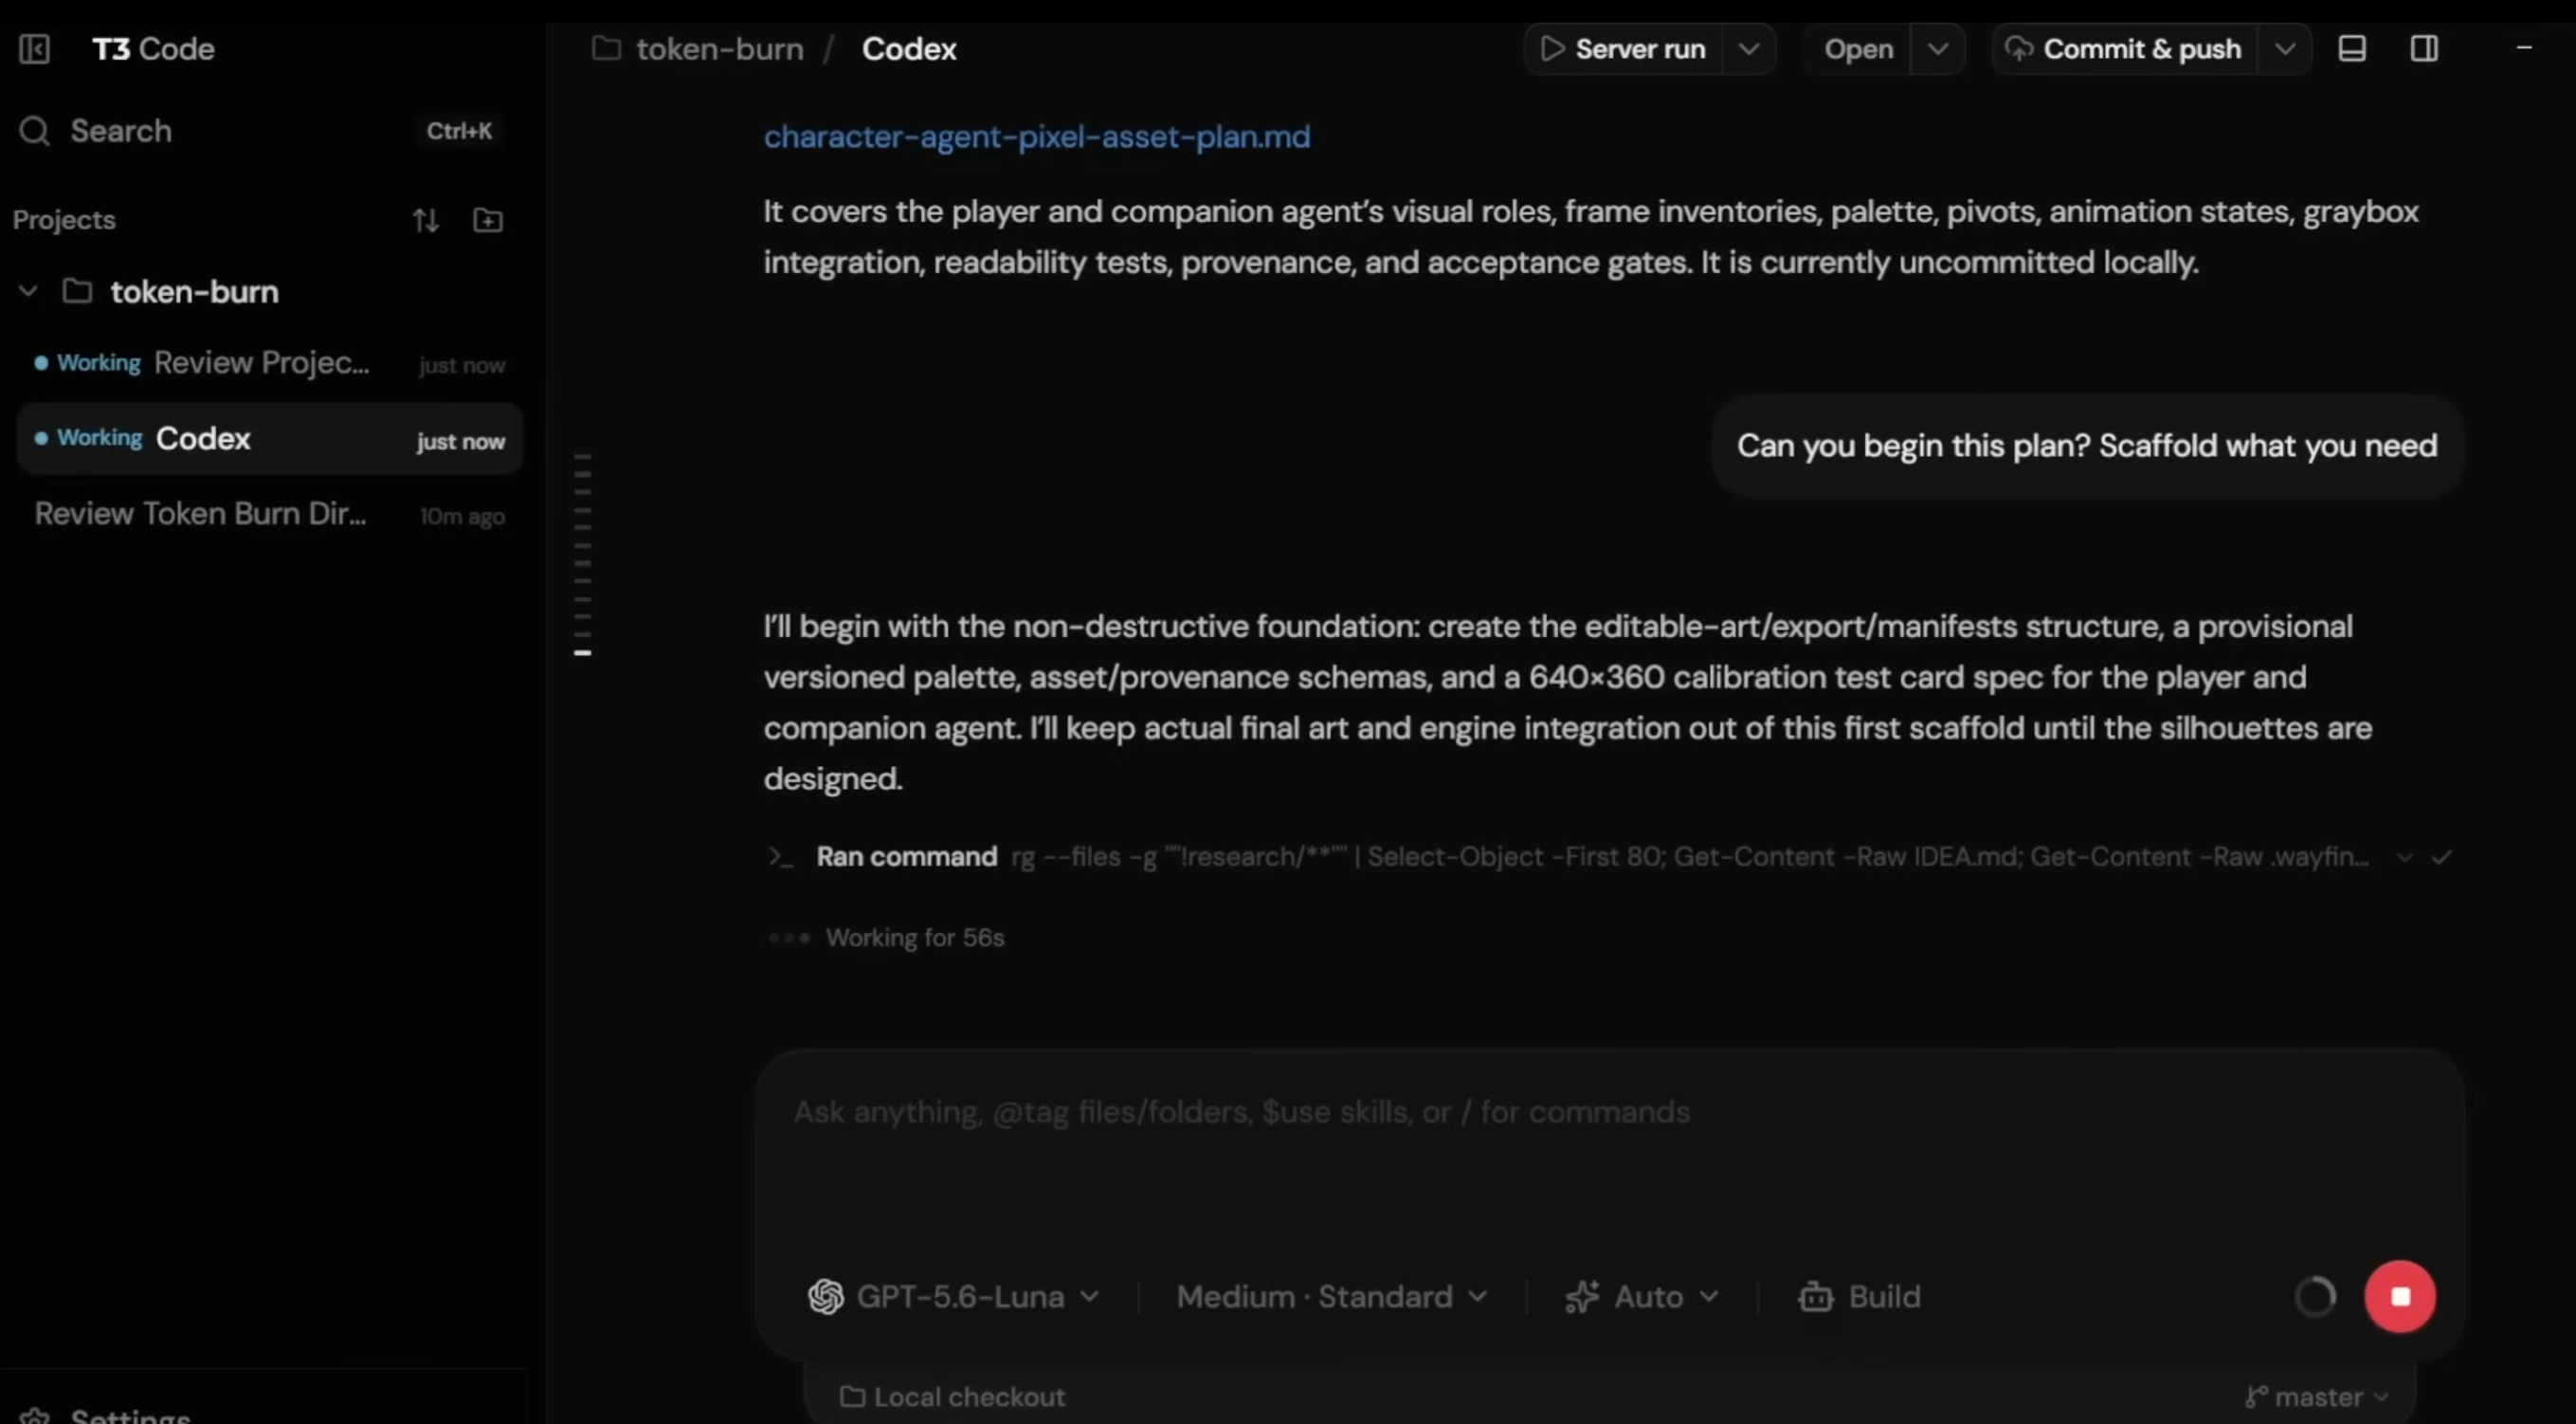Open the Medium · Standard reasoning dropdown
The height and width of the screenshot is (1424, 2576).
pyautogui.click(x=1332, y=1297)
